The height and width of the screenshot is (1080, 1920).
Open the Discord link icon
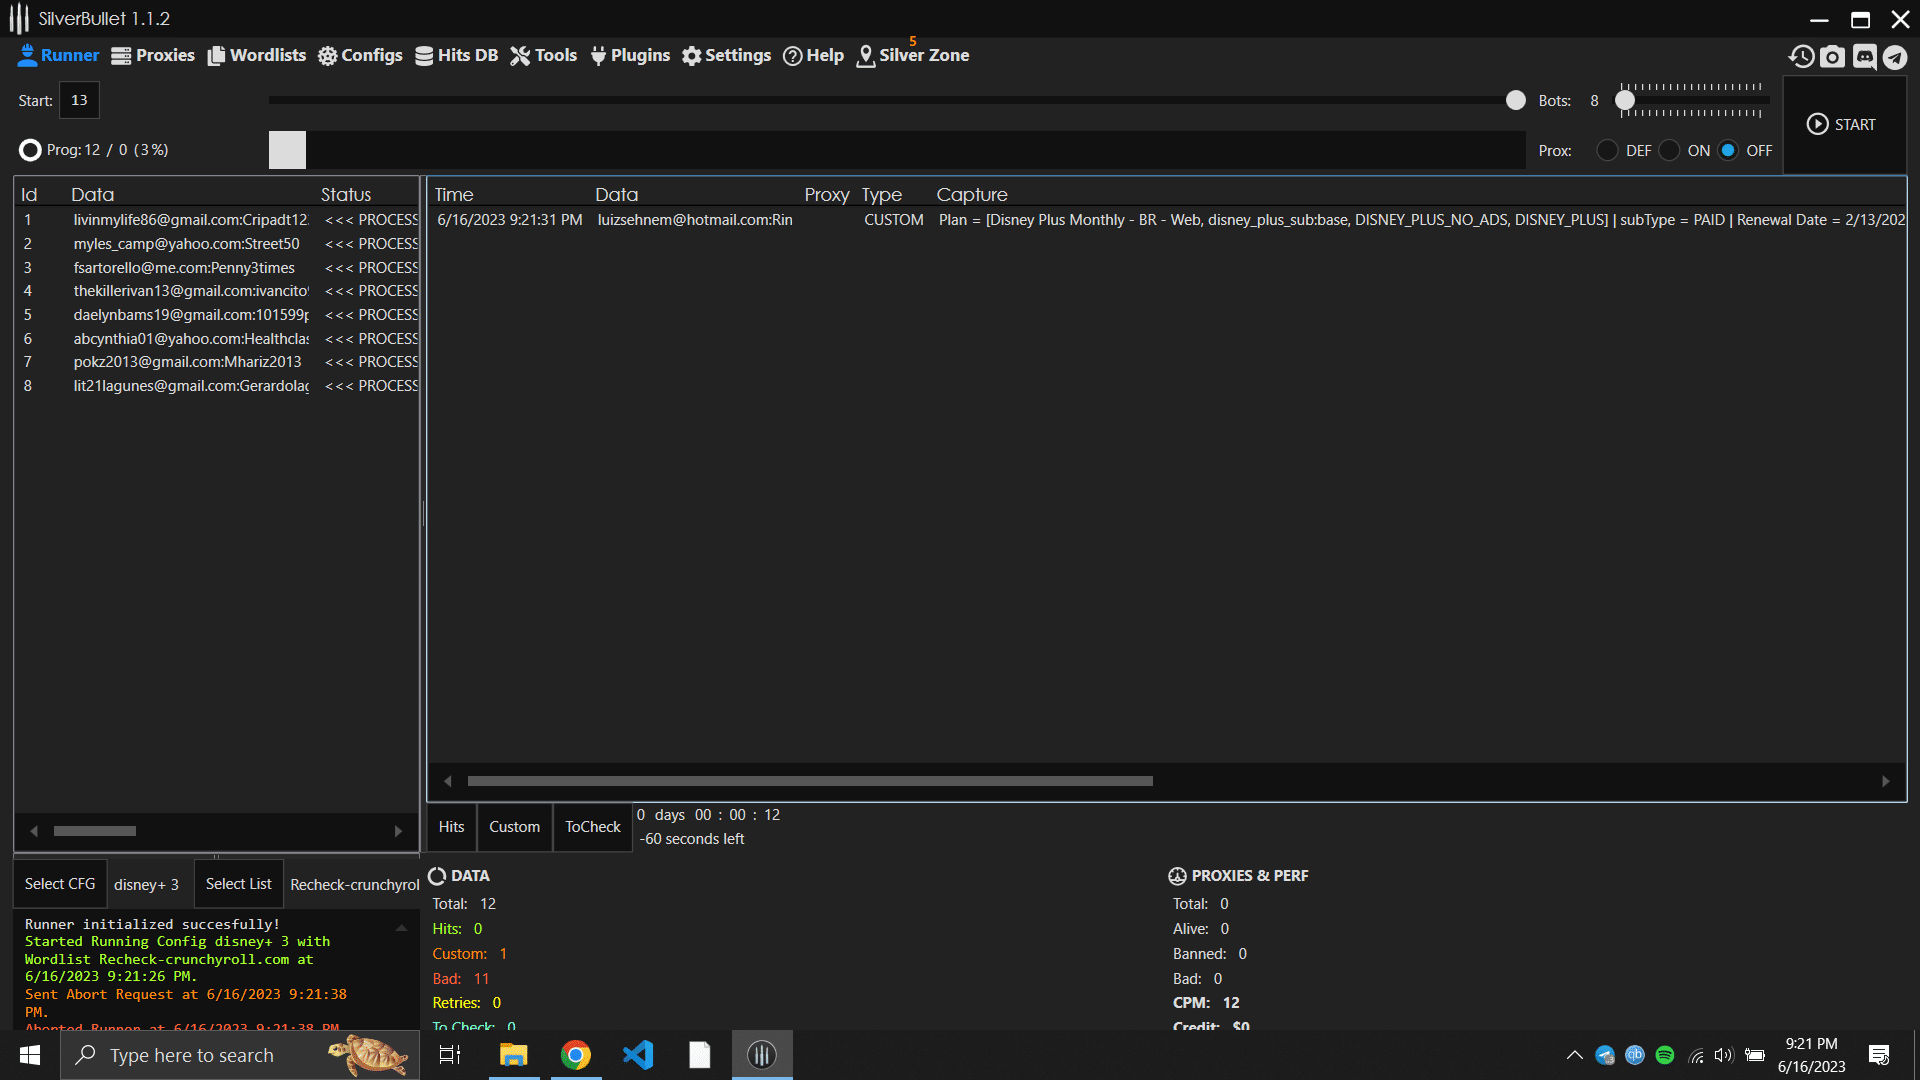1864,57
